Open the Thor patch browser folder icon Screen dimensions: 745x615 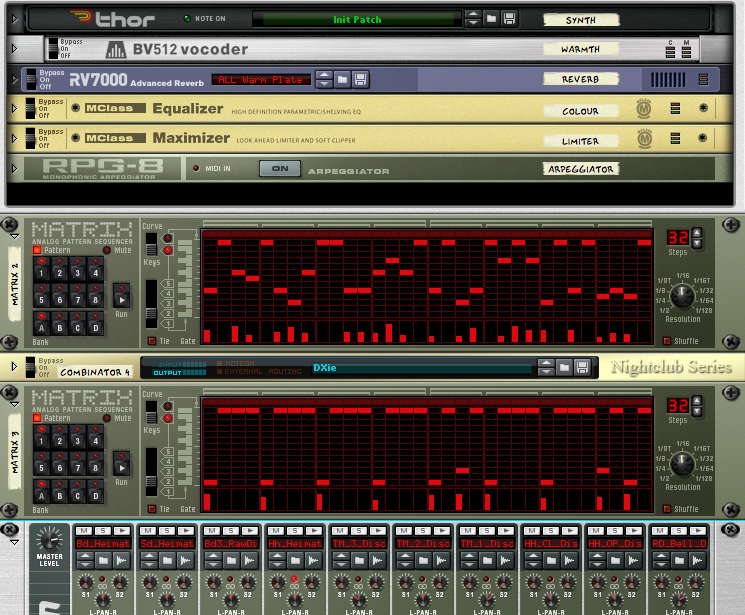click(x=491, y=19)
